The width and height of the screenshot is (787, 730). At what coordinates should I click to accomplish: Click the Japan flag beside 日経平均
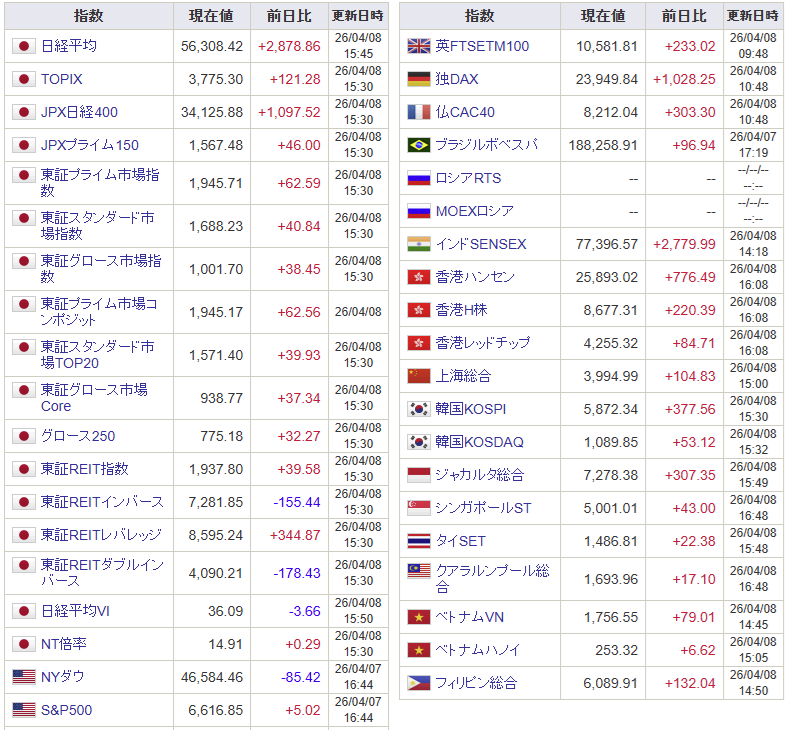(24, 46)
